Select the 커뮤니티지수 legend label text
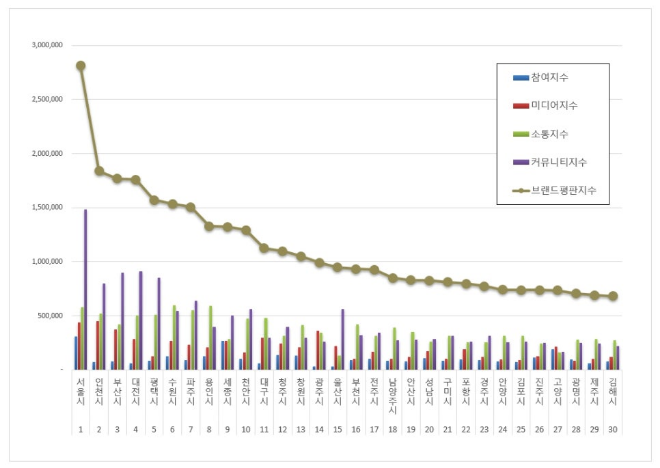 click(x=562, y=161)
